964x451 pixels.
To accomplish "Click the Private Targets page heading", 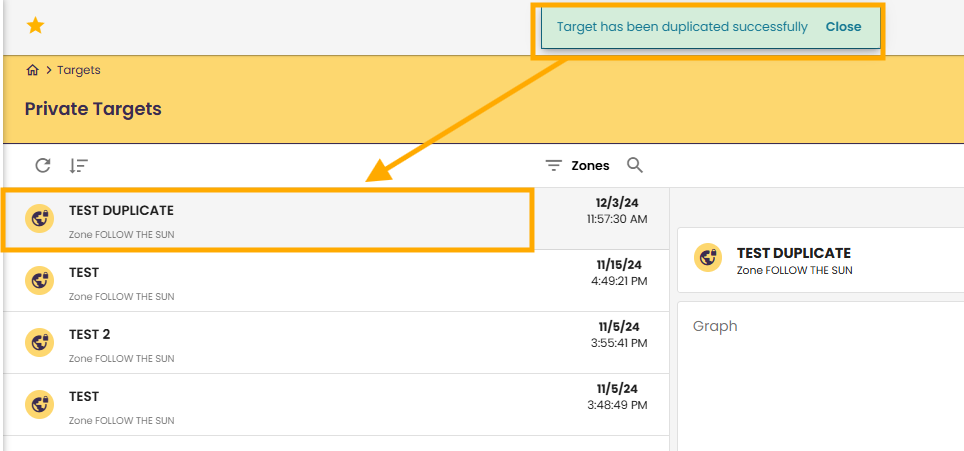I will 93,109.
